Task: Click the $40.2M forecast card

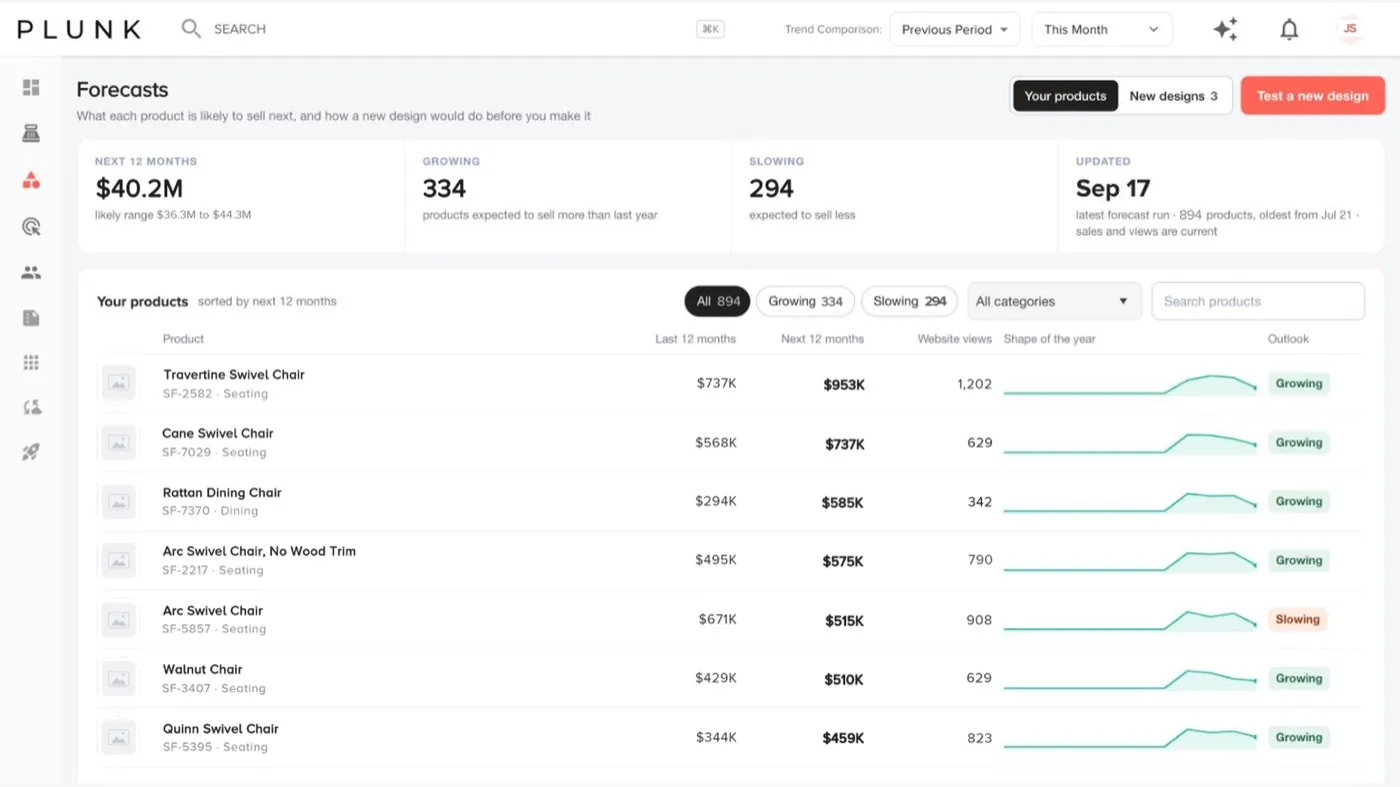Action: 241,196
